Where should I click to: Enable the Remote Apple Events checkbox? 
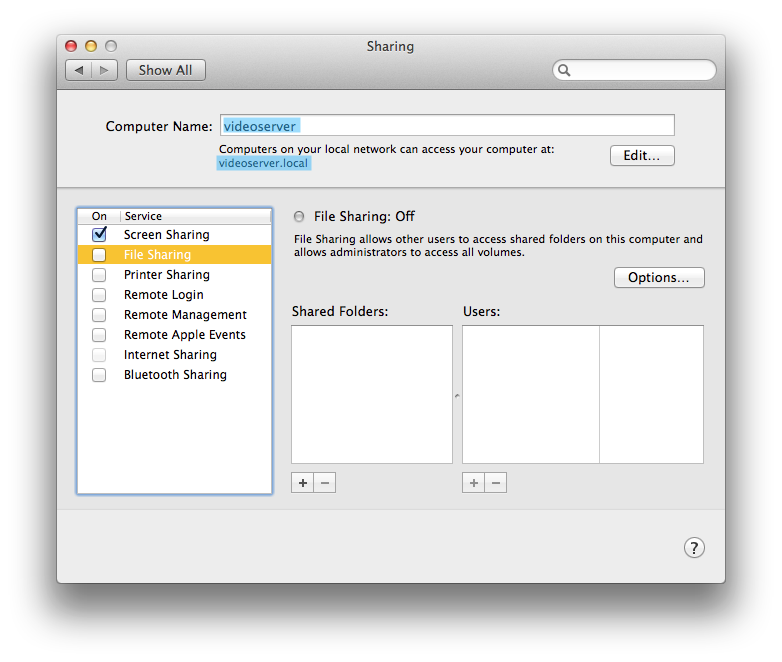coord(99,335)
